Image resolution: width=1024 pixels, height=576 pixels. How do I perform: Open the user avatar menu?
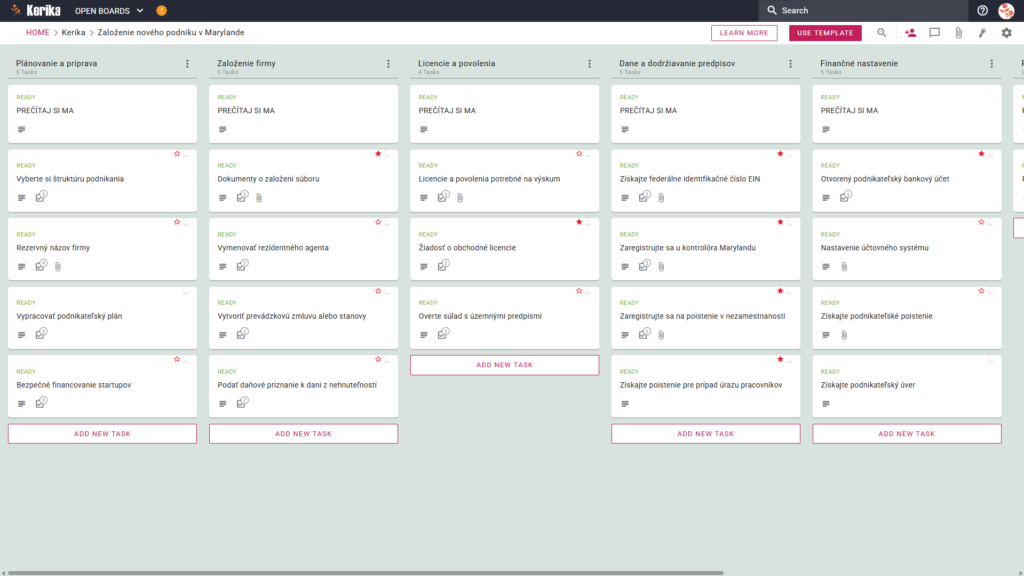click(x=1006, y=10)
